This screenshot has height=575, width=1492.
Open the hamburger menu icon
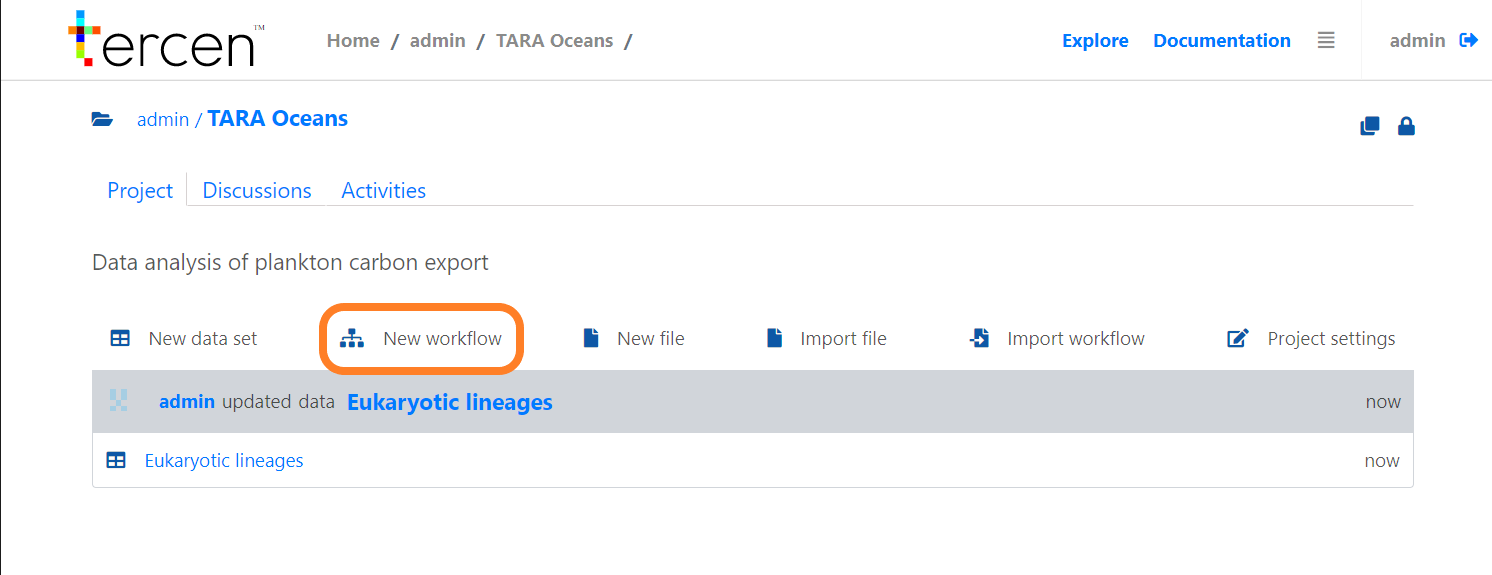1326,41
